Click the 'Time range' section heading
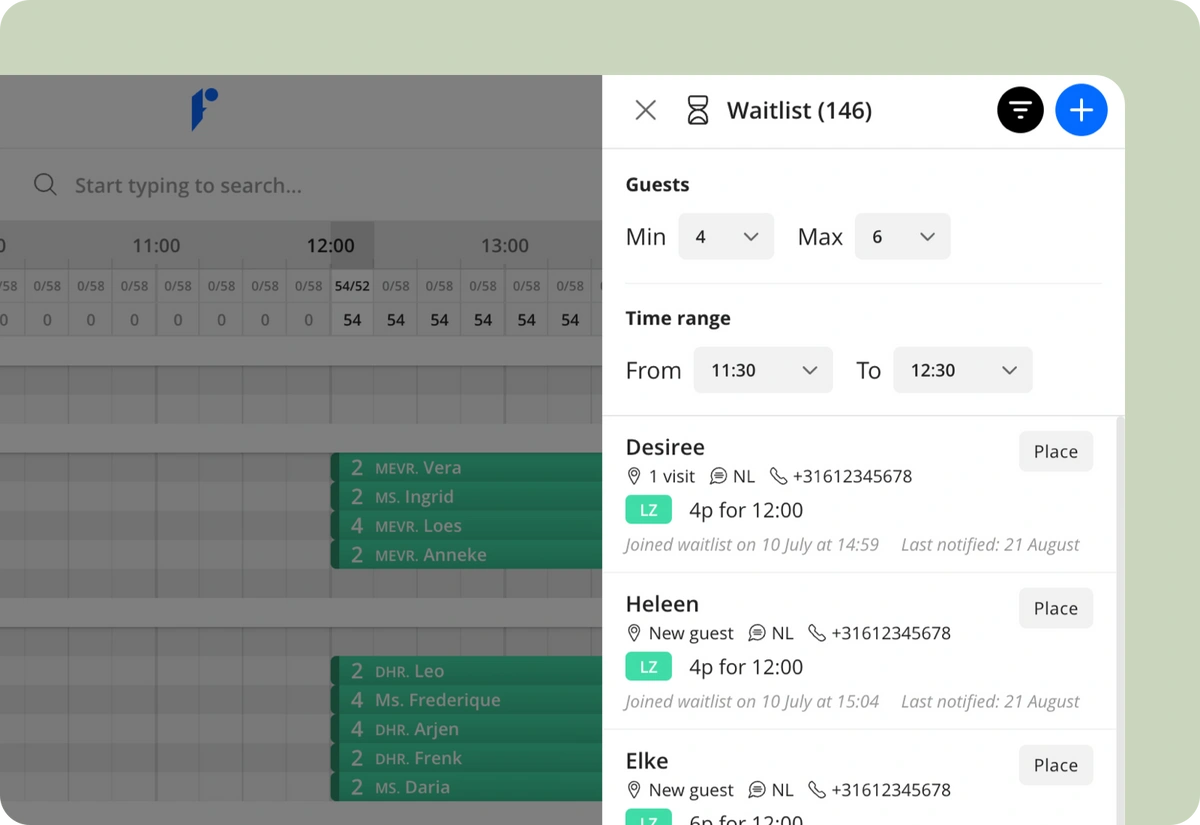1200x825 pixels. coord(678,318)
